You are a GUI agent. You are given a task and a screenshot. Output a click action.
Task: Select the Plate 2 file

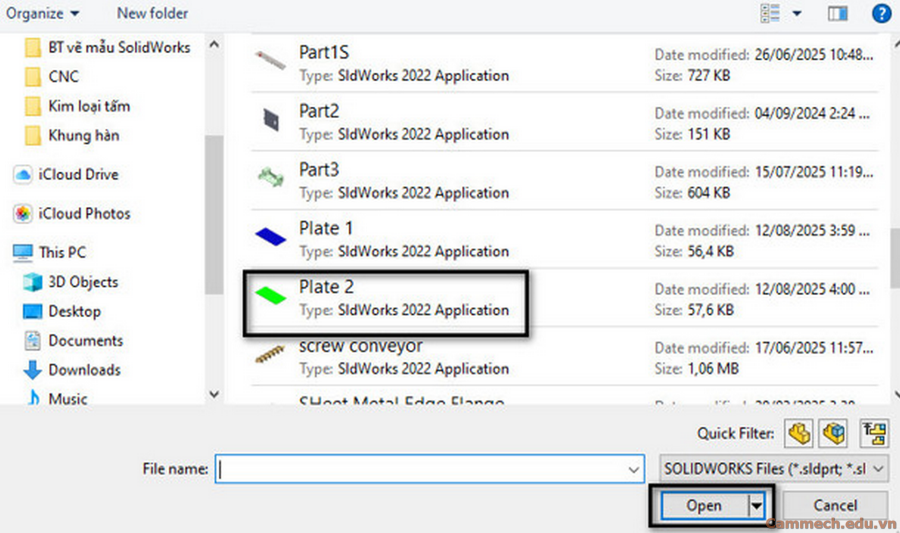(x=565, y=298)
